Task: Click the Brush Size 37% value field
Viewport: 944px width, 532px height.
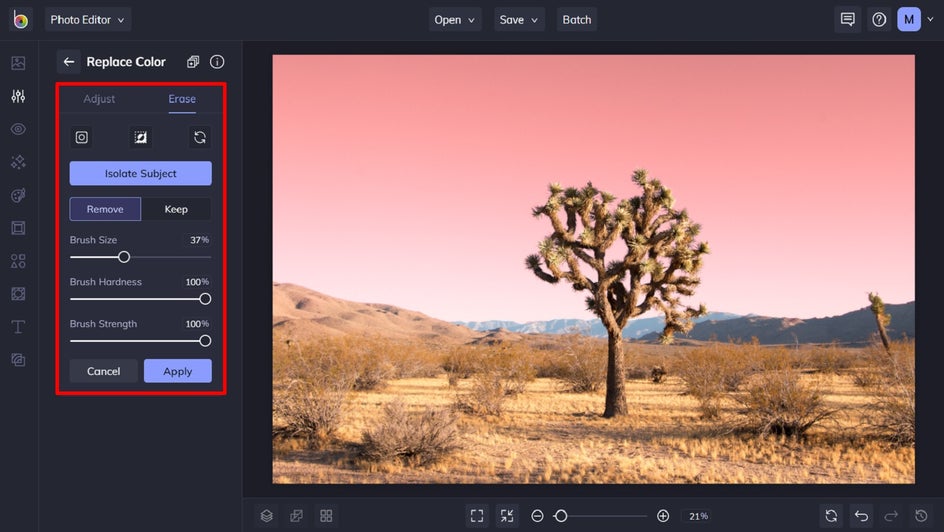Action: [198, 240]
